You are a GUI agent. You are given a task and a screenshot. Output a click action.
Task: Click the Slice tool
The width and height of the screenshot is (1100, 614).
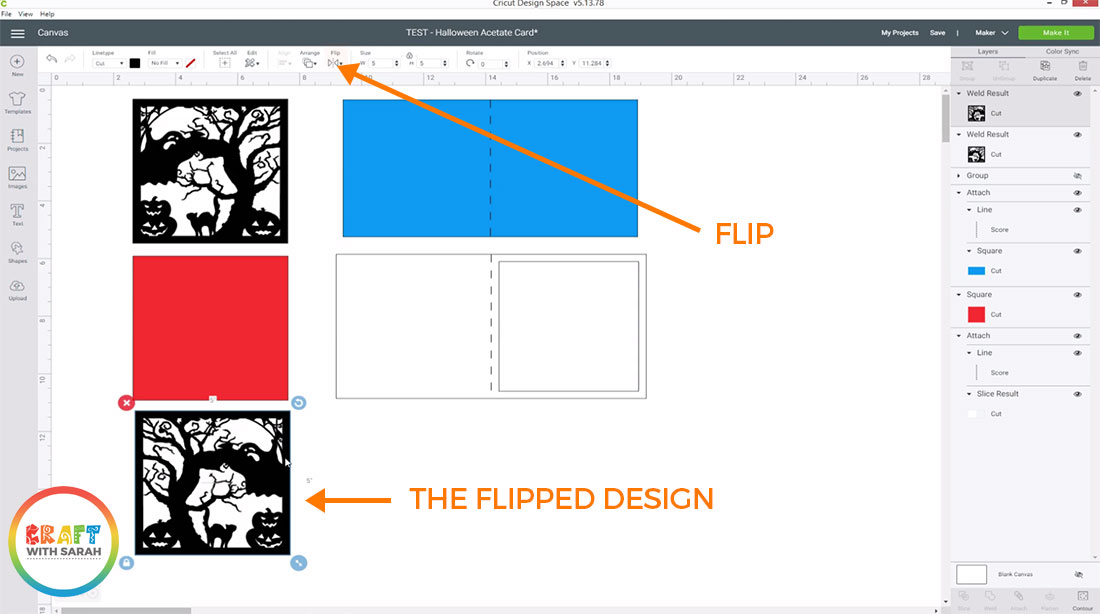pos(964,599)
